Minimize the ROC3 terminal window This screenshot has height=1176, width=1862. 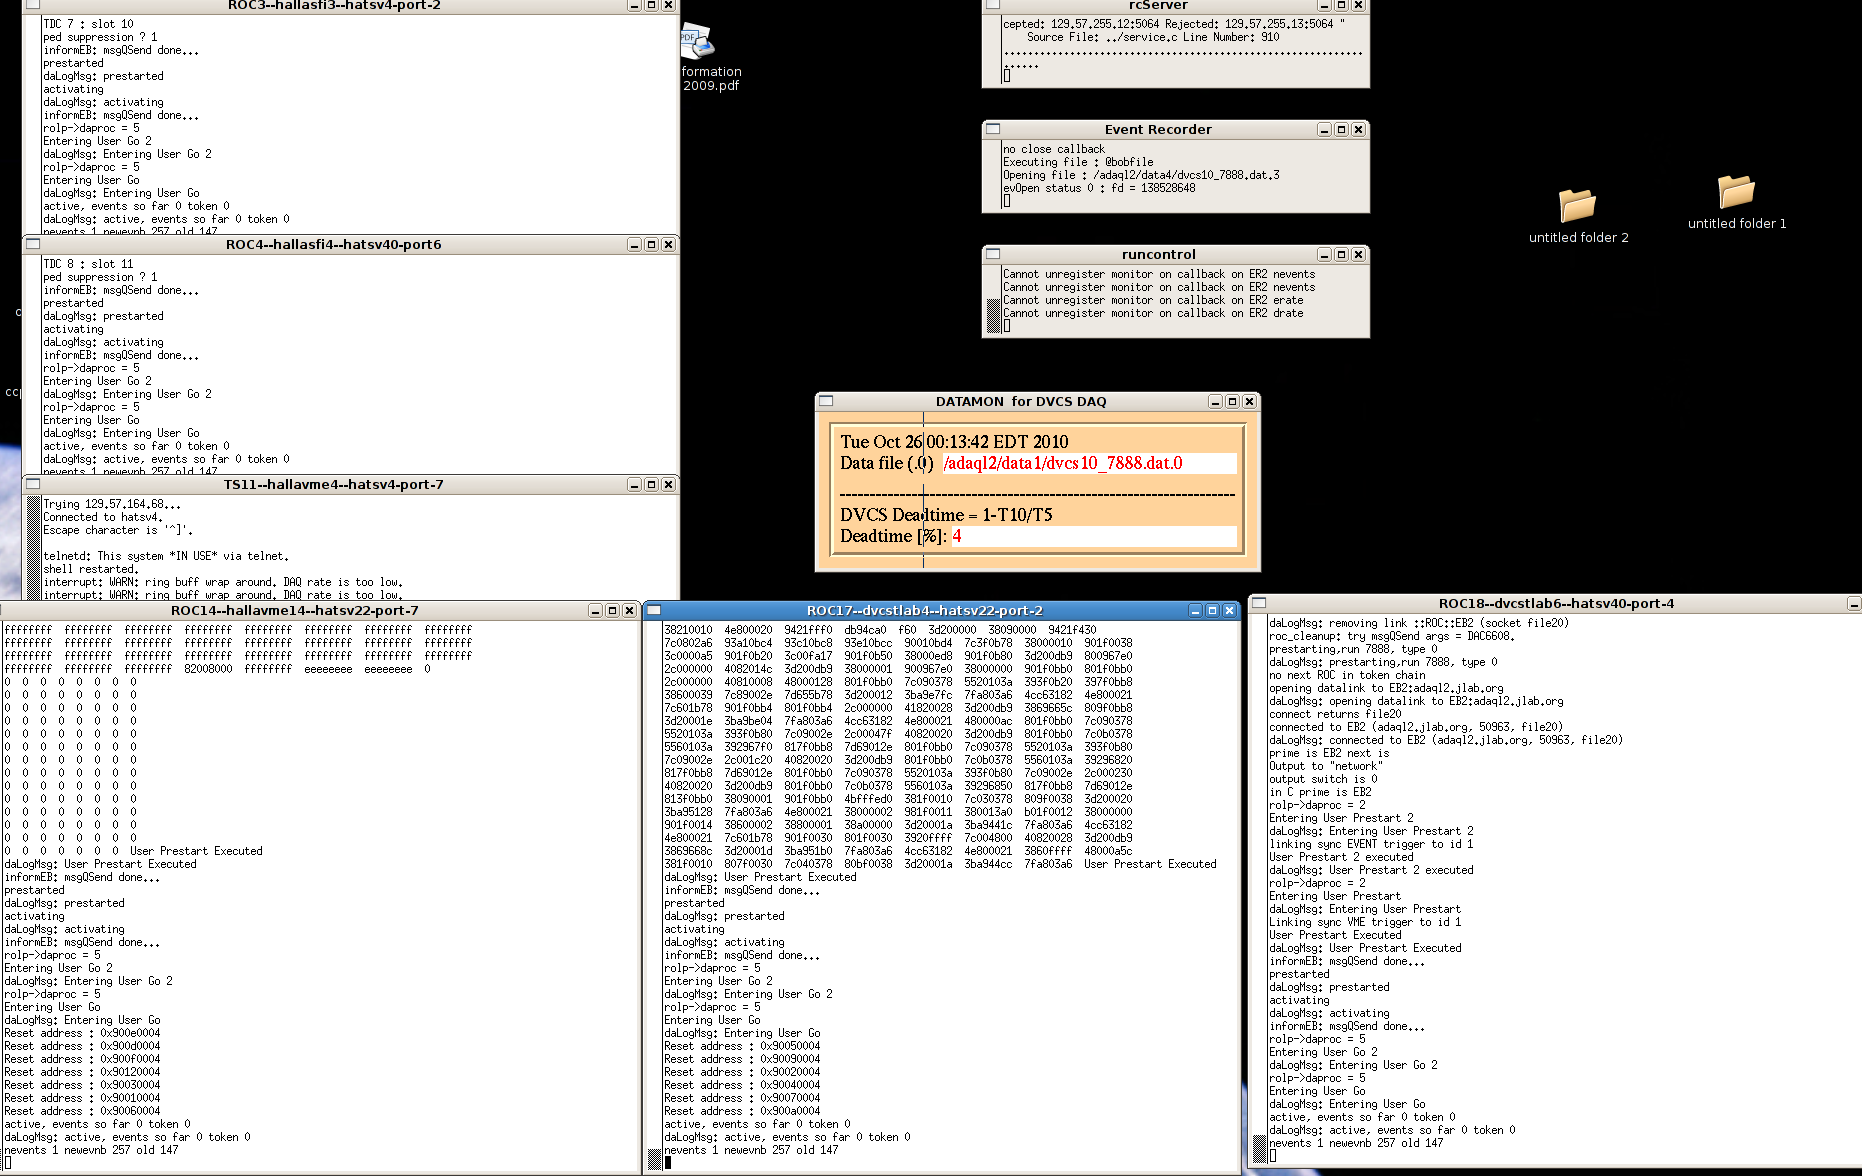pos(634,4)
